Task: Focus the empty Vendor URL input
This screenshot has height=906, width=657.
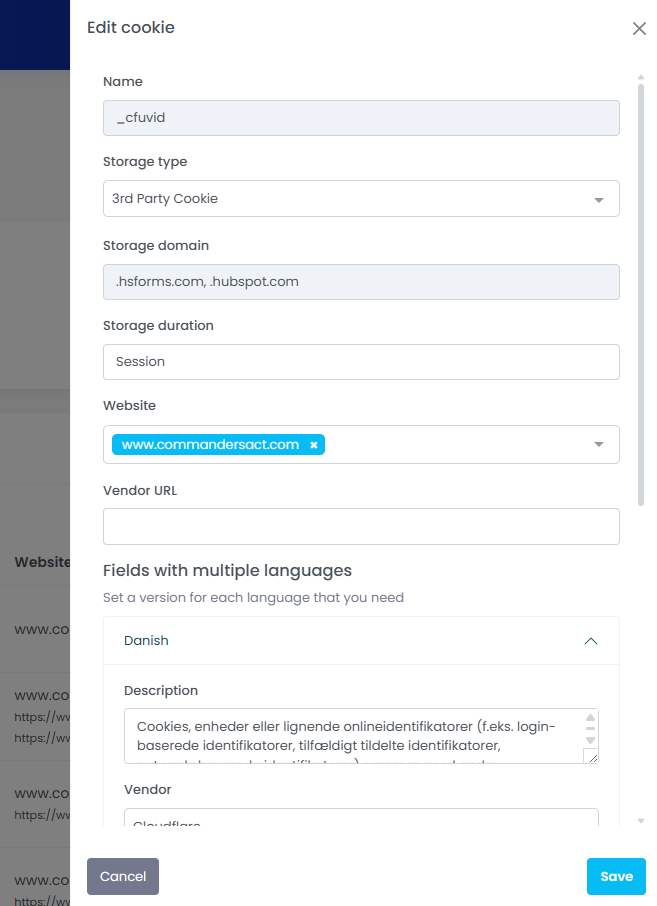Action: pyautogui.click(x=361, y=527)
